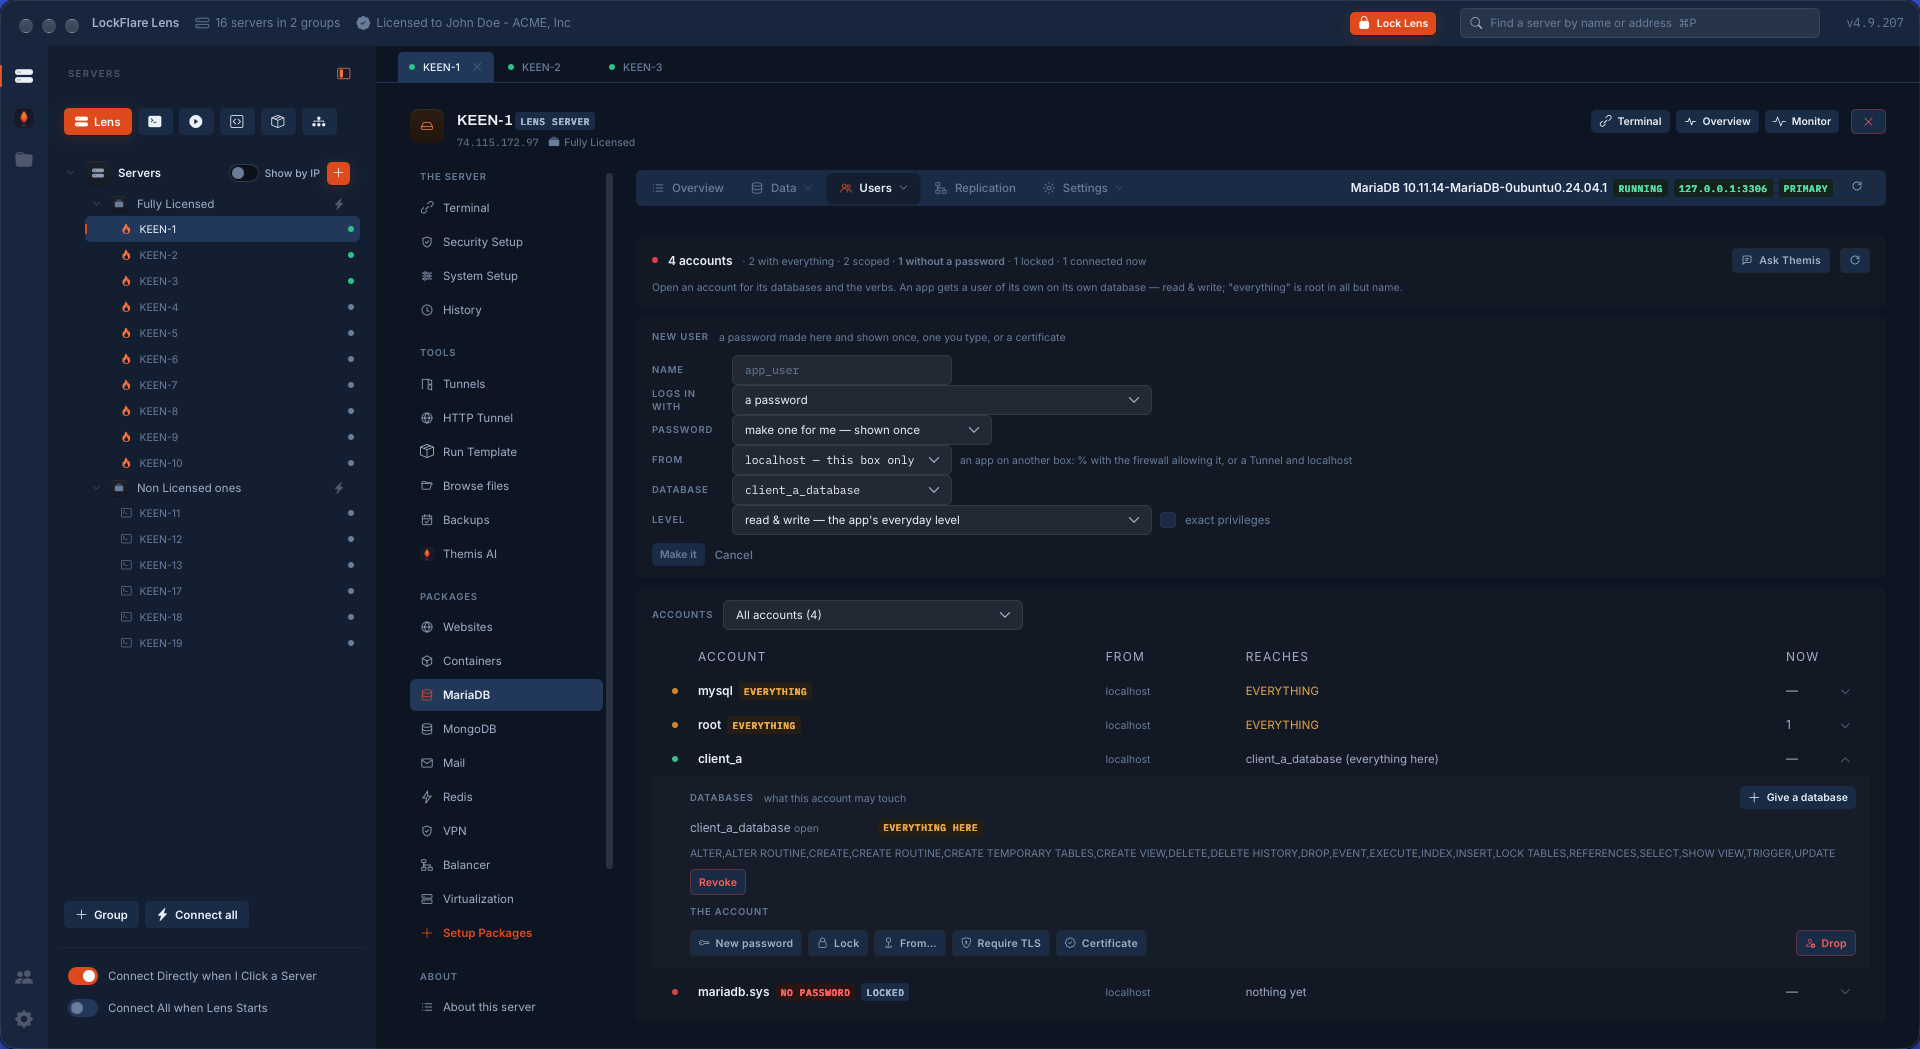
Task: Close the KEEN-1 tab
Action: pyautogui.click(x=478, y=67)
